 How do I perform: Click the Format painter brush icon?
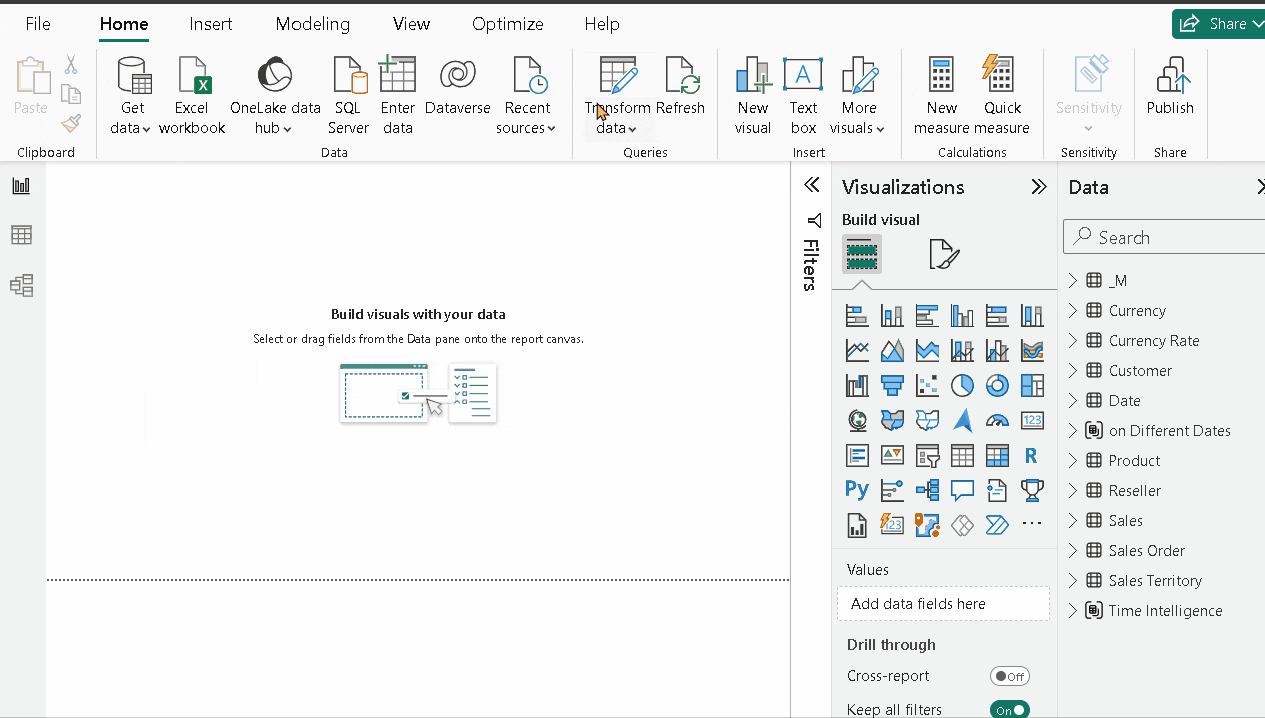coord(71,123)
